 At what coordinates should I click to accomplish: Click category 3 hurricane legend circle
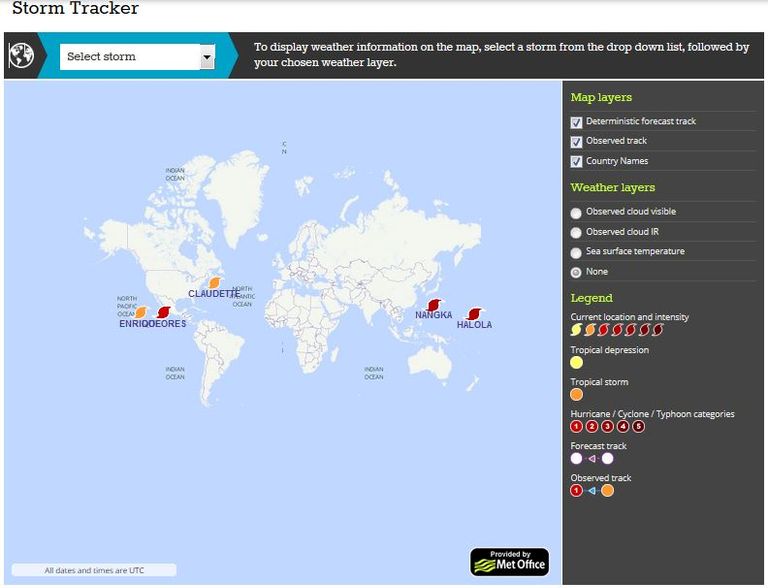[x=607, y=426]
